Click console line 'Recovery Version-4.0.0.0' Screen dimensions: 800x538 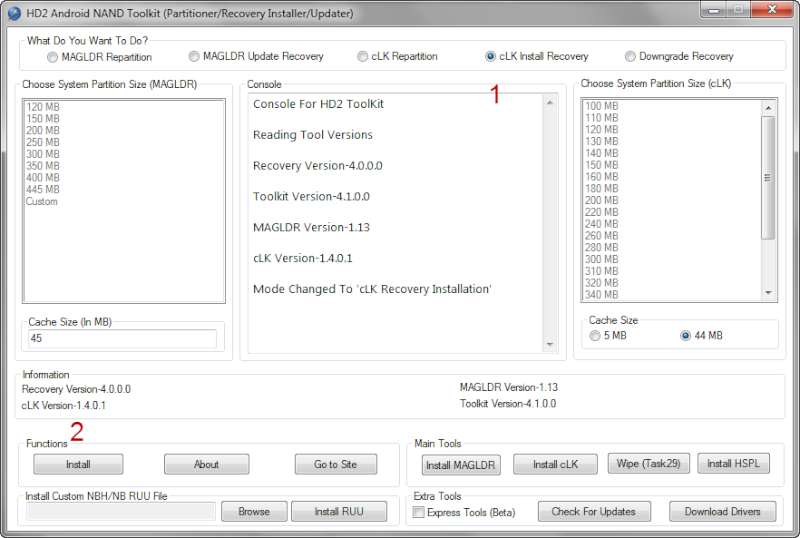(x=317, y=166)
